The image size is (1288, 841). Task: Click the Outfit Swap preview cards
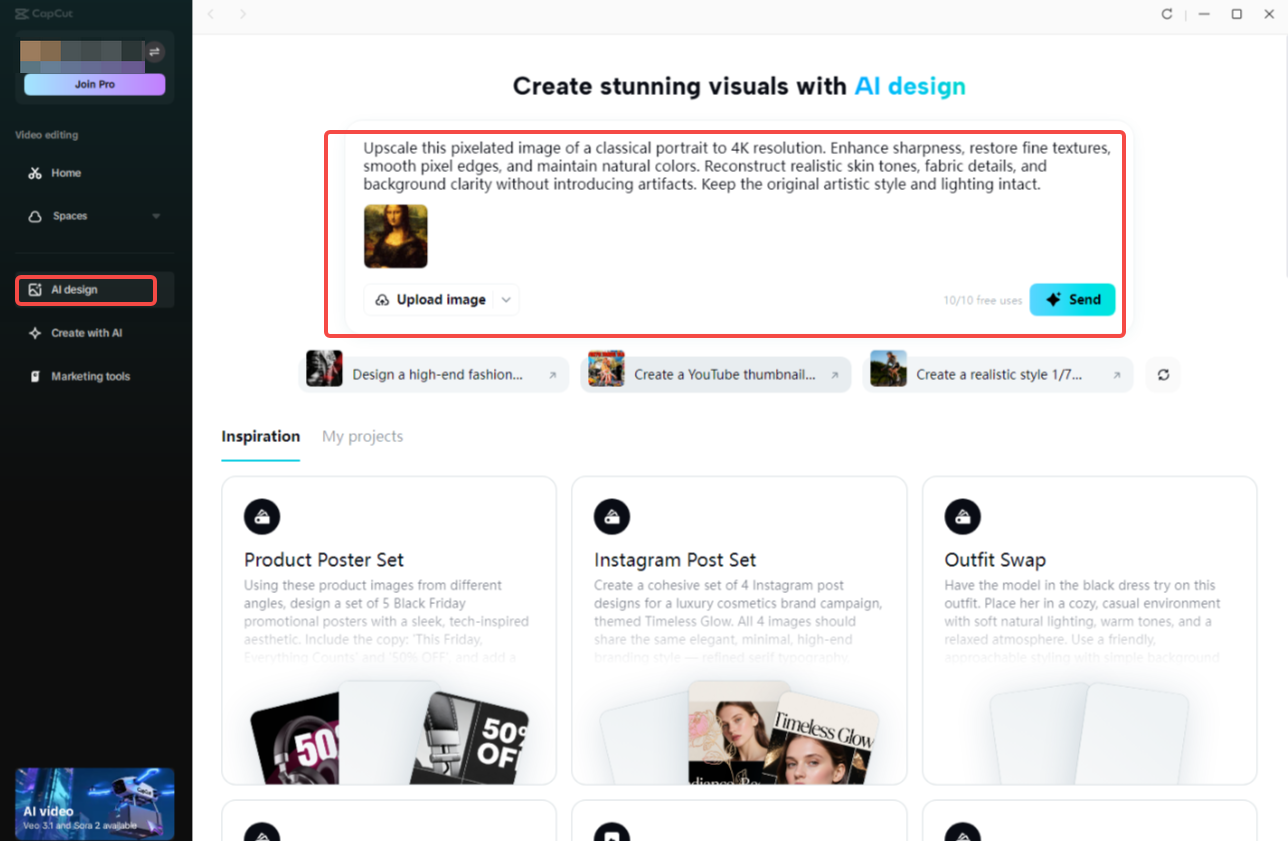coord(1090,733)
